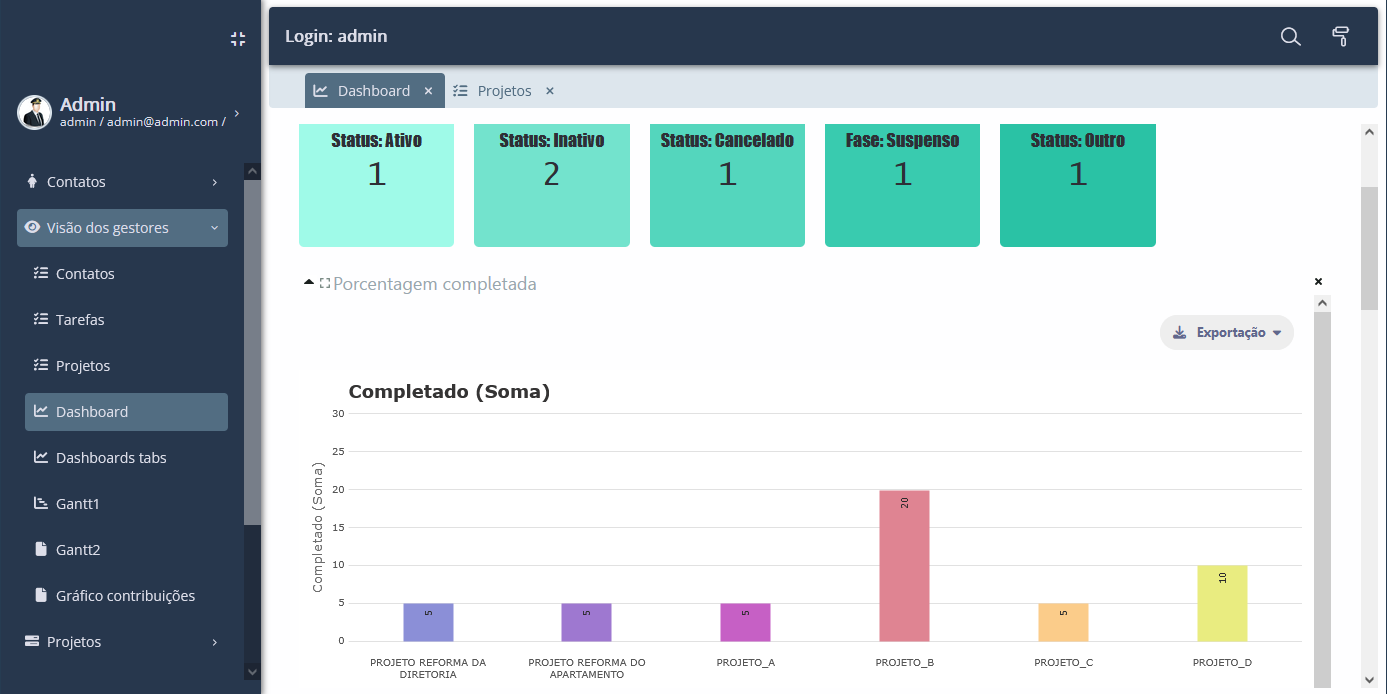
Task: Open Gantt2 in the sidebar
Action: click(78, 550)
